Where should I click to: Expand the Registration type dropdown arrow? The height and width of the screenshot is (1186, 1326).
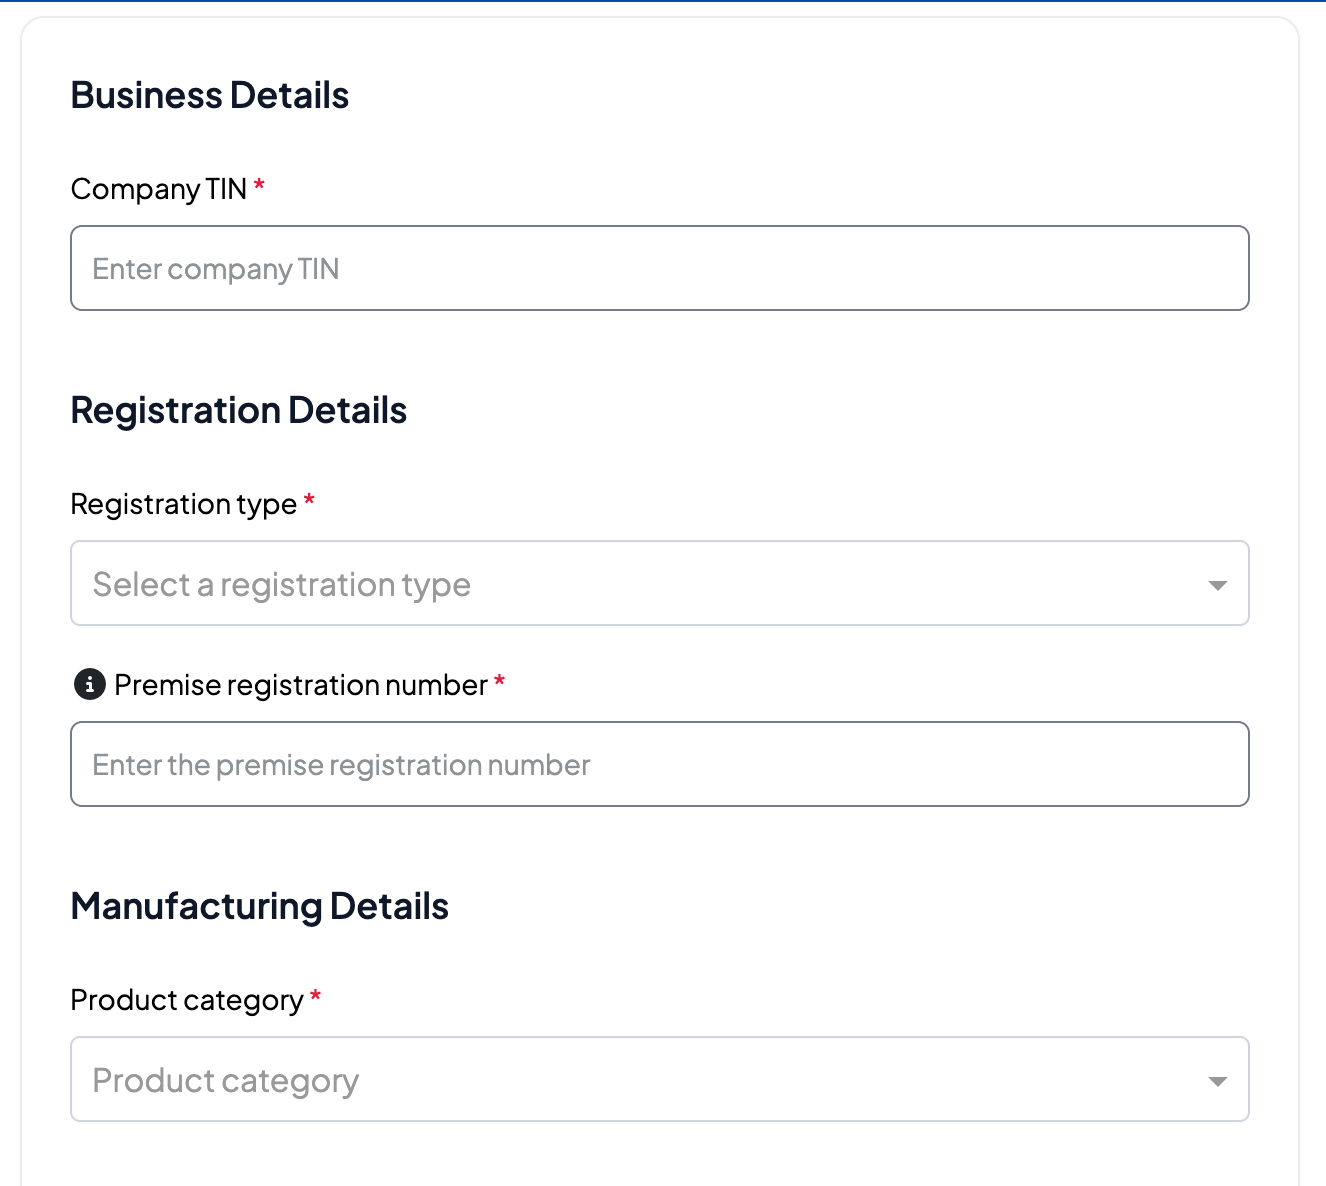click(x=1217, y=585)
